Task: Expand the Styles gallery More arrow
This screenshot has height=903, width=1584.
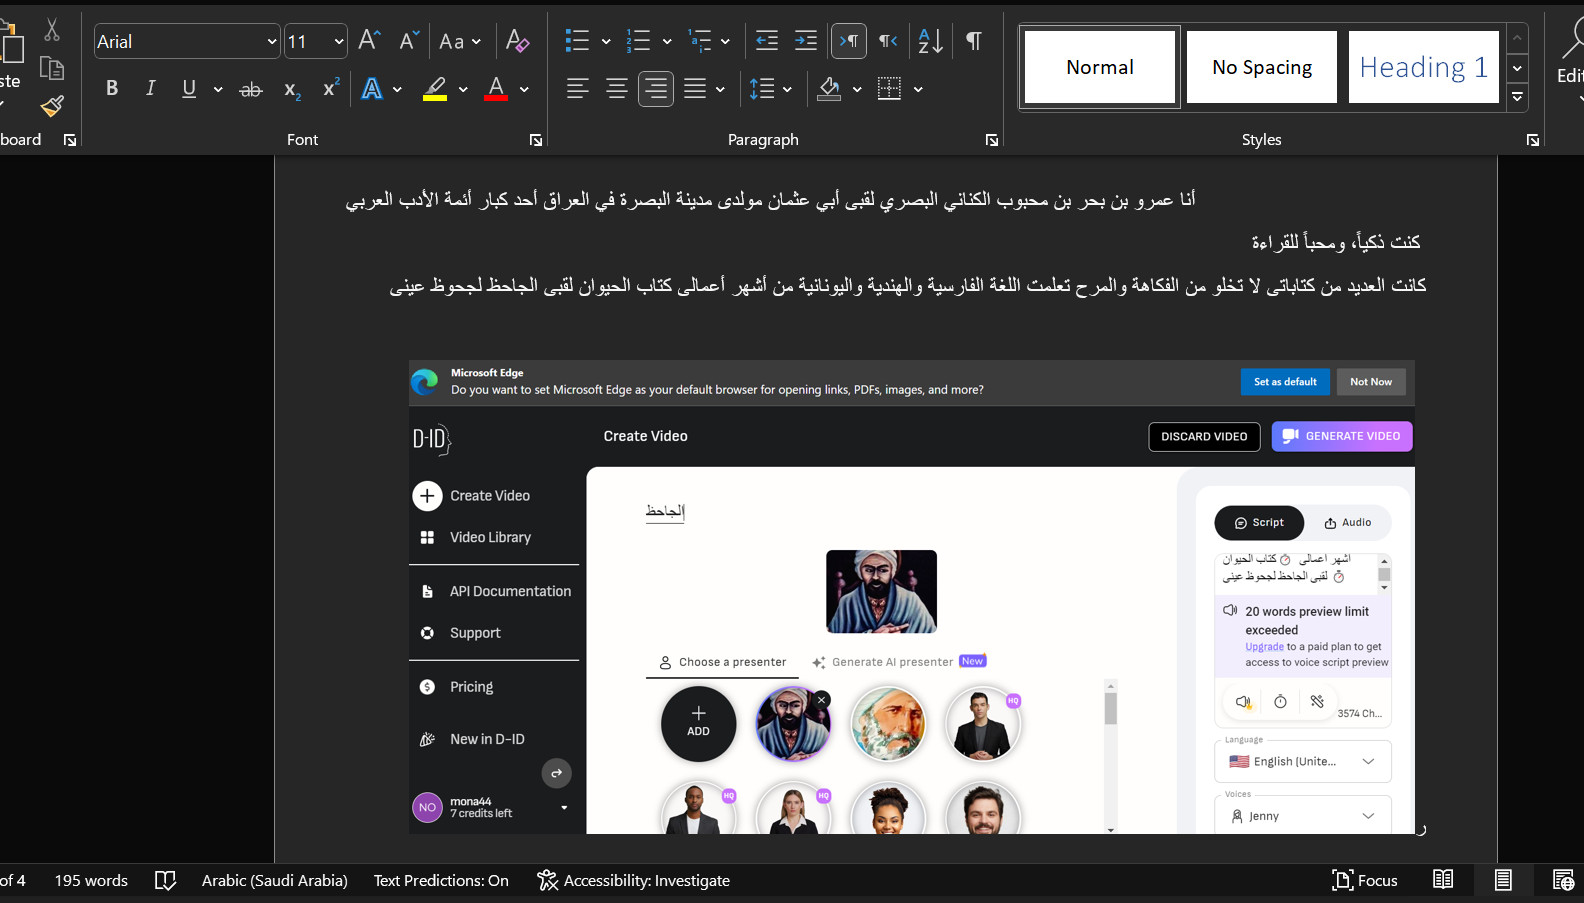Action: [1517, 97]
